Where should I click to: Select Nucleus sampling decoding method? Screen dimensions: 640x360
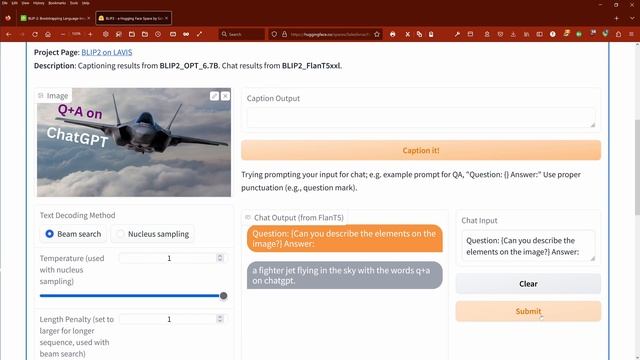(153, 234)
